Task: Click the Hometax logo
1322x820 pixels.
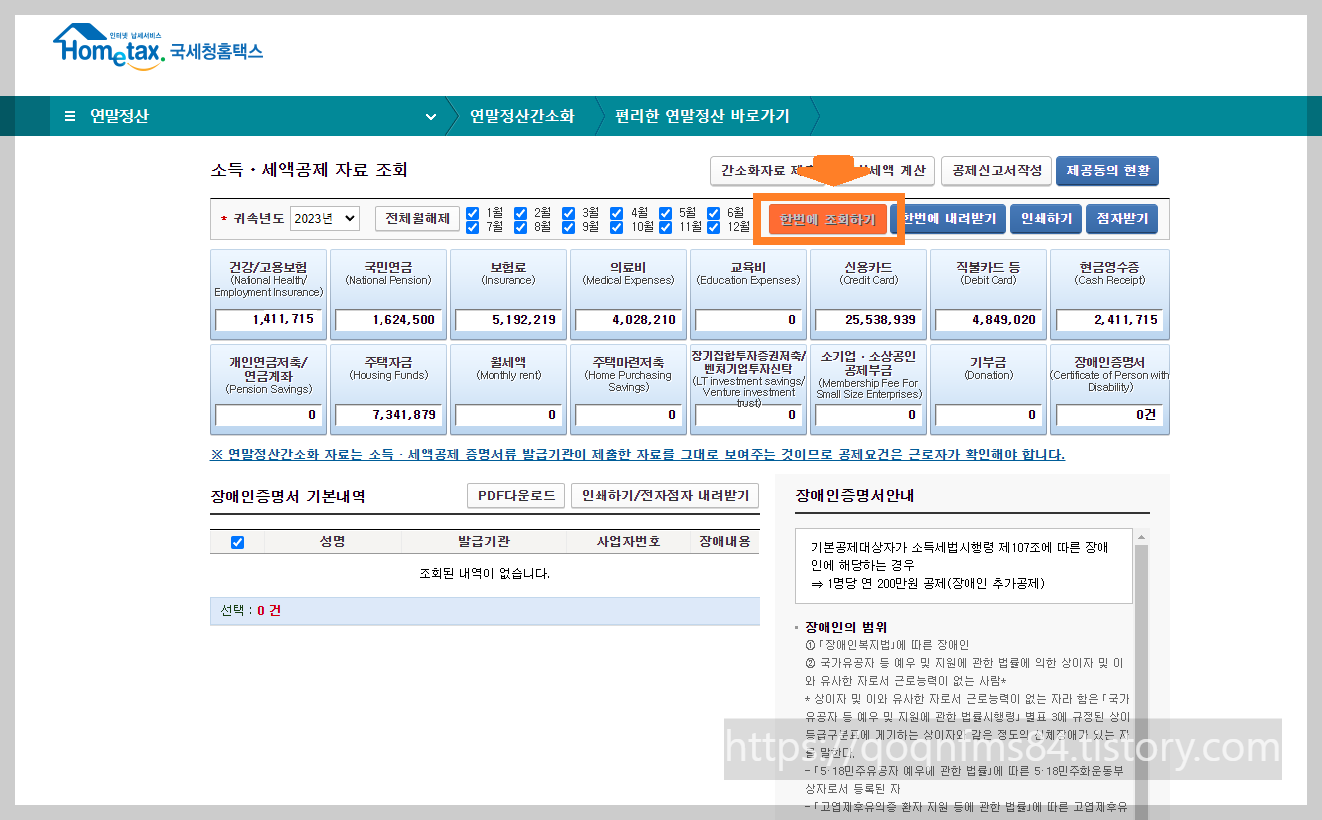Action: (158, 49)
